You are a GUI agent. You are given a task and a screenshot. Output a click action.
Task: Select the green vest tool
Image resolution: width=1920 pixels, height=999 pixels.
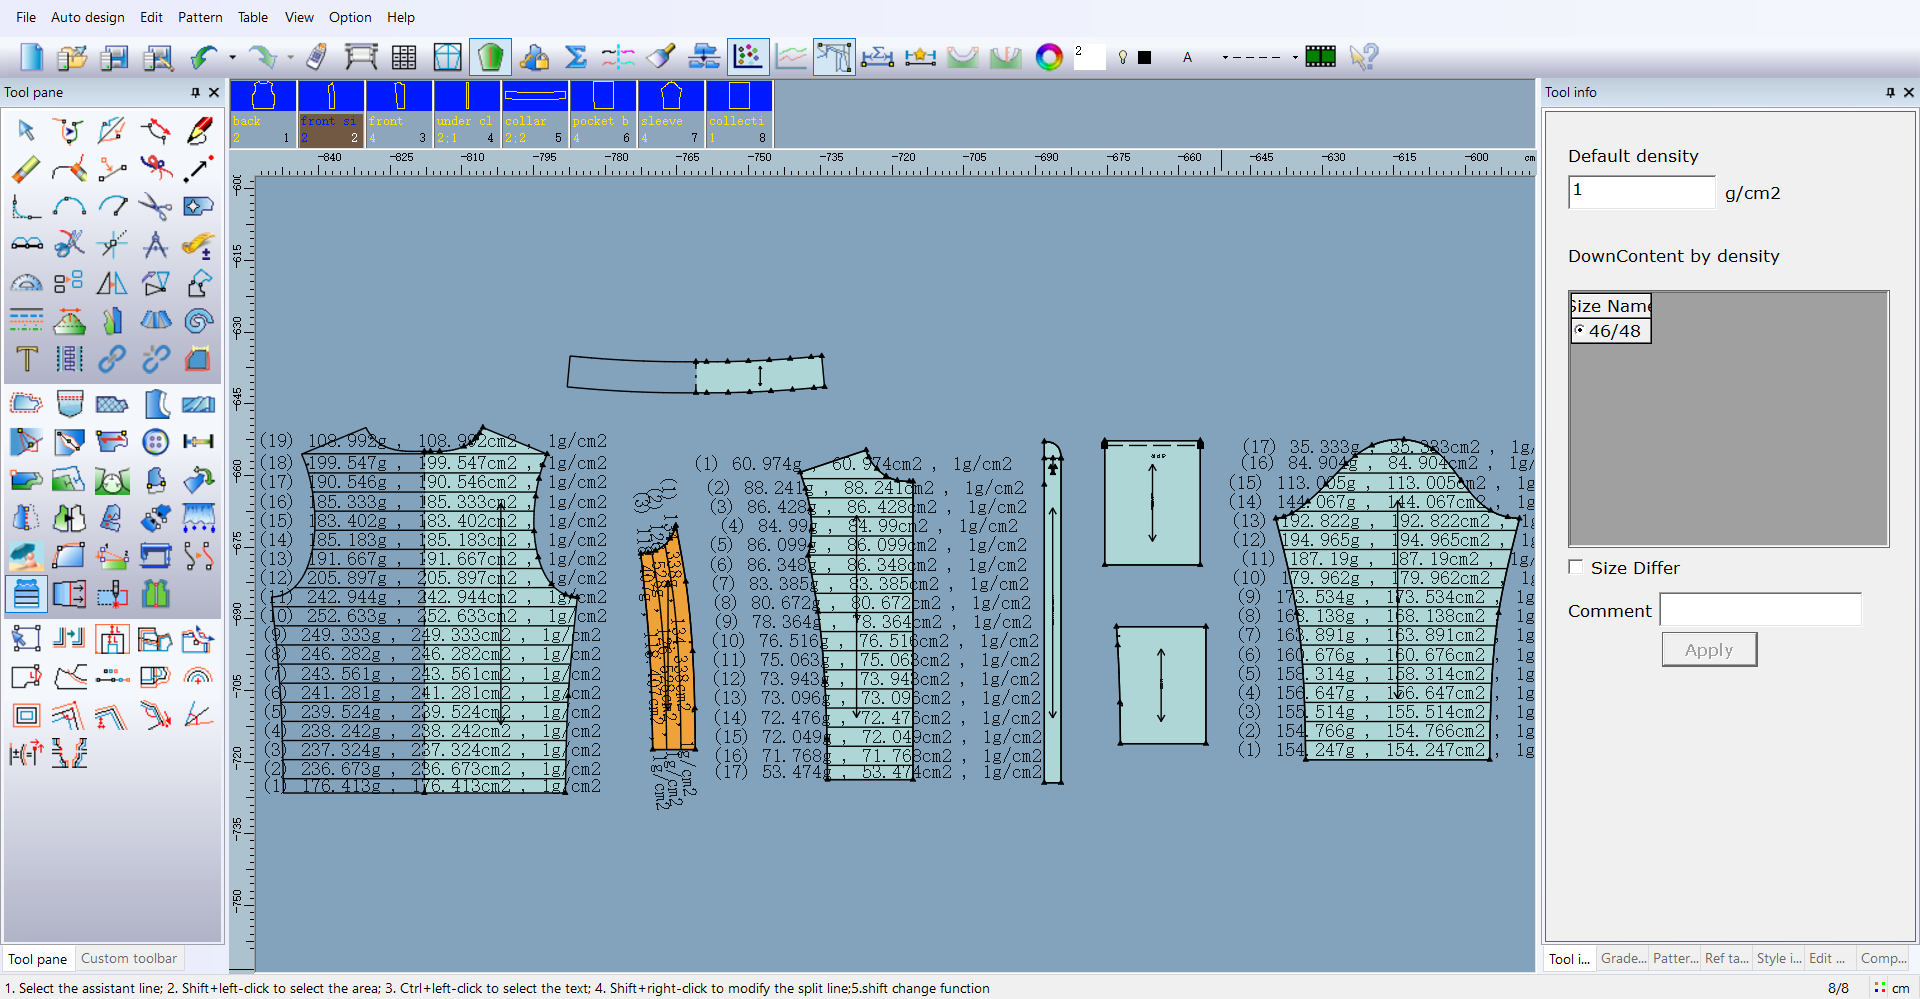point(155,594)
